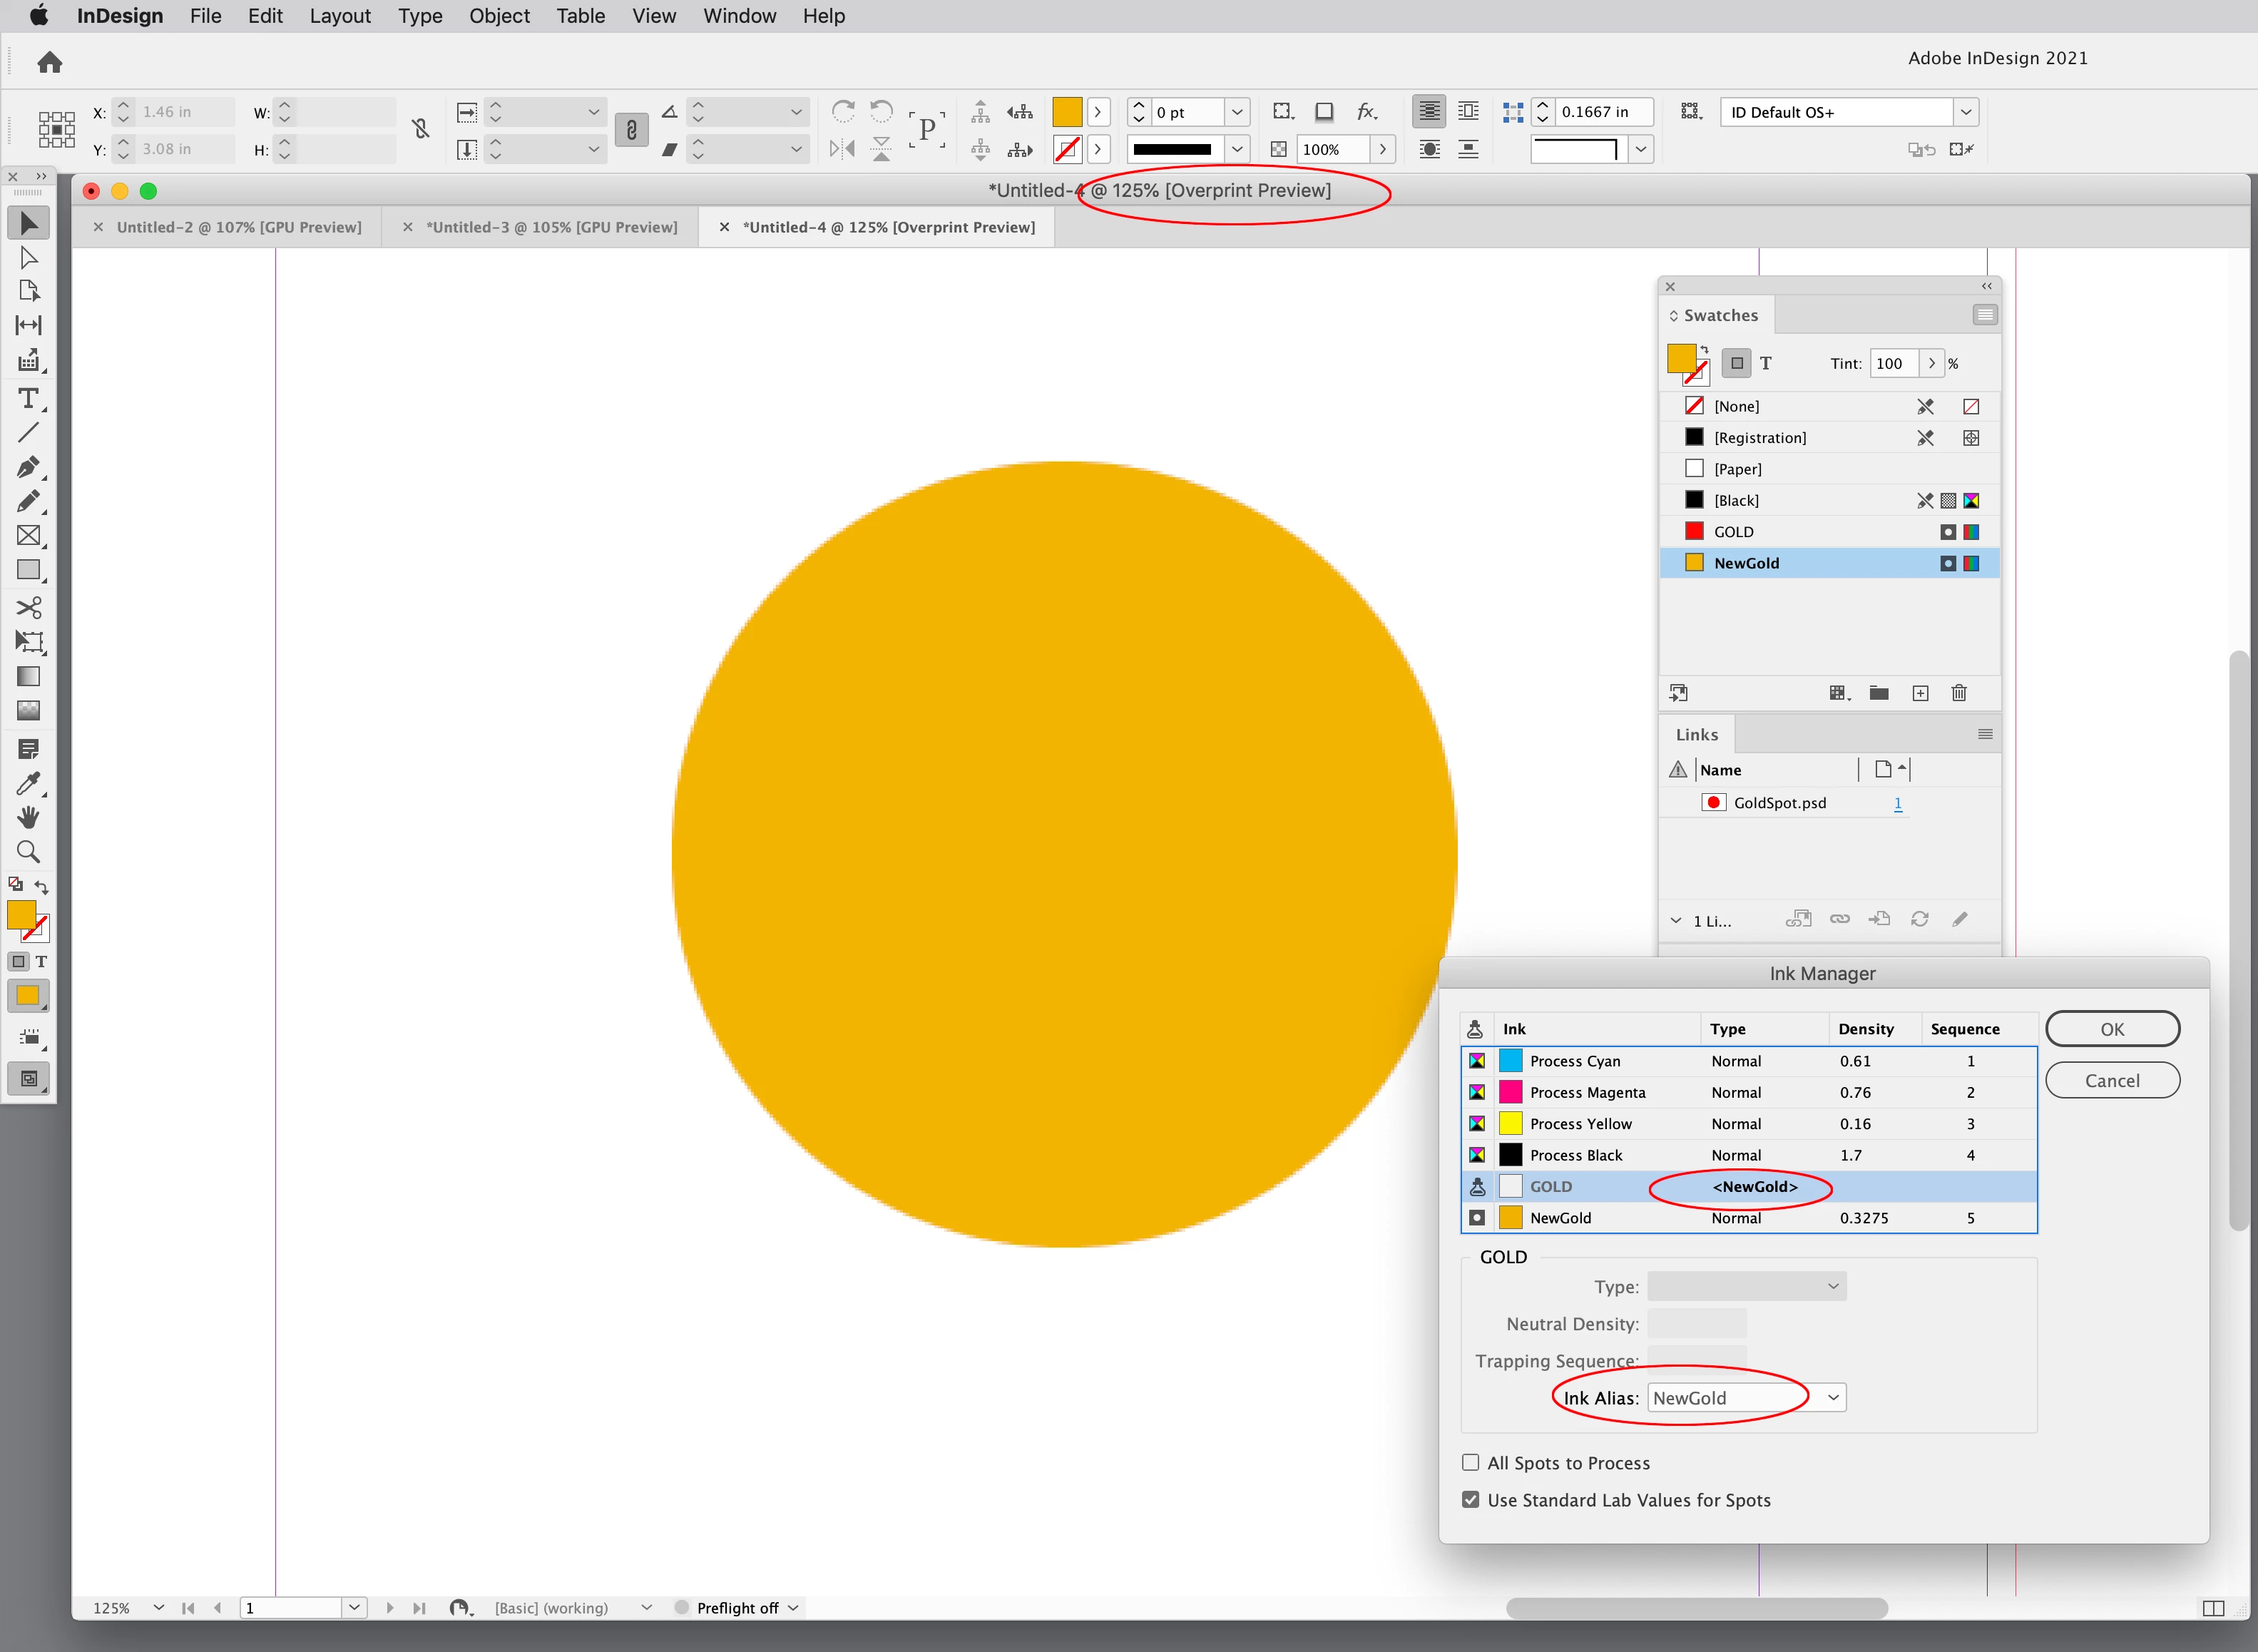Select the Eyedropper tool
The width and height of the screenshot is (2258, 1652).
point(28,784)
